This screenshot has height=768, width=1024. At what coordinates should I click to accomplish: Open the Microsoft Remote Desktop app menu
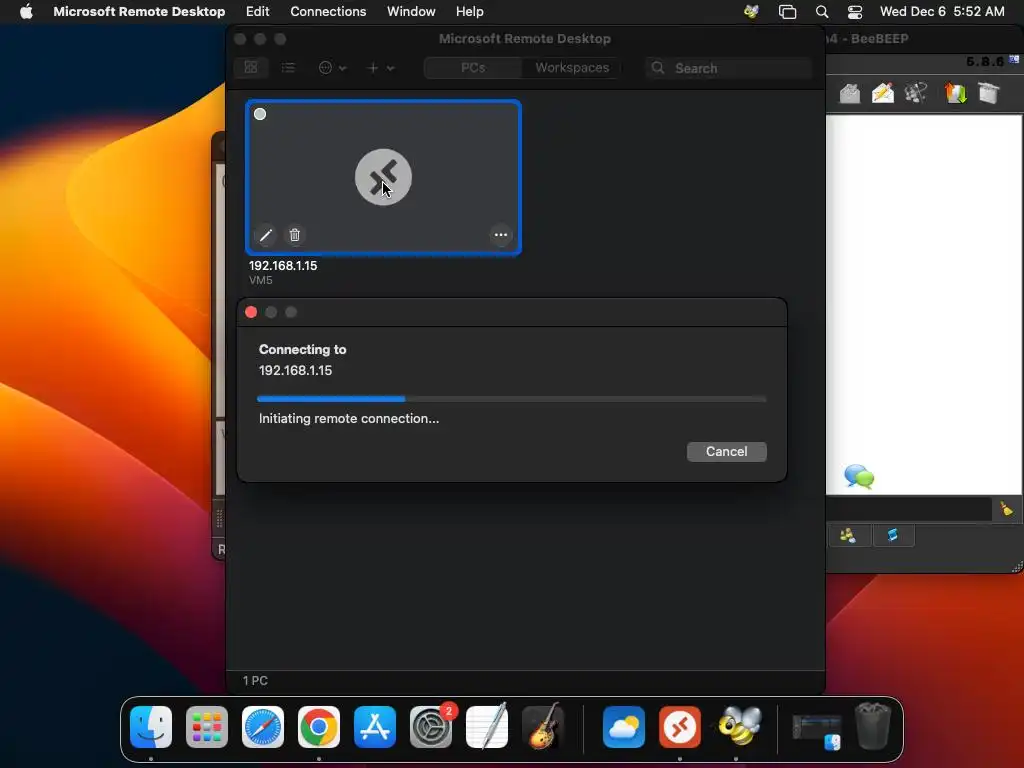tap(139, 12)
